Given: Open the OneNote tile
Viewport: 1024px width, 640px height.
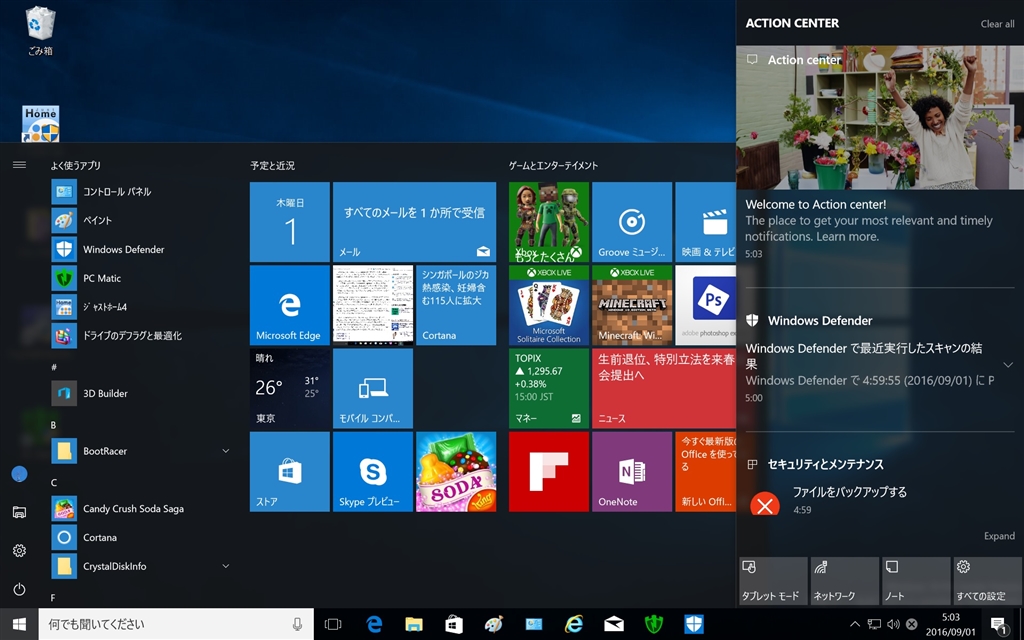Looking at the screenshot, I should 631,471.
